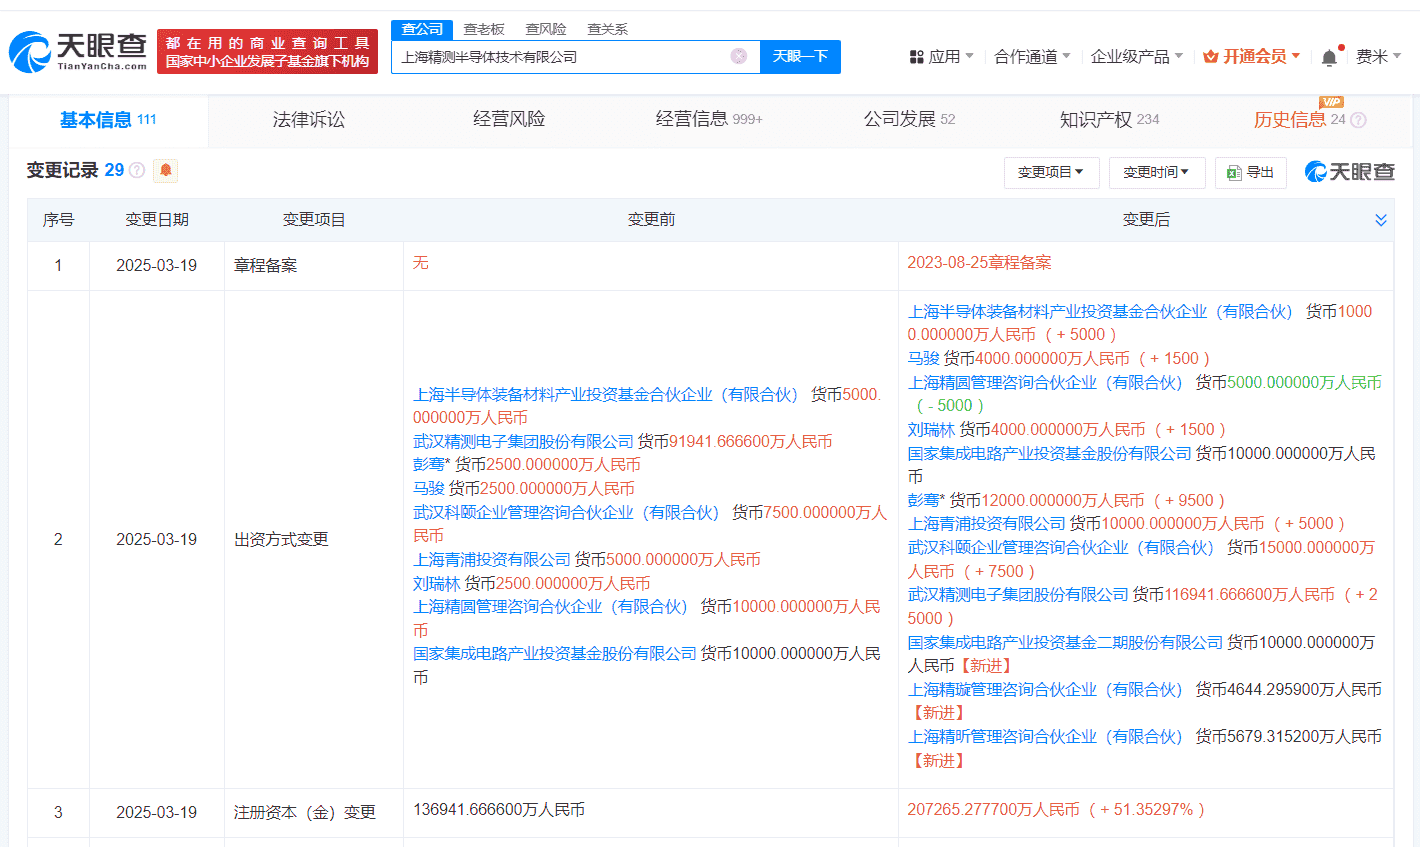
Task: Click the question mark beside 历史信息 tab
Action: tap(1357, 119)
